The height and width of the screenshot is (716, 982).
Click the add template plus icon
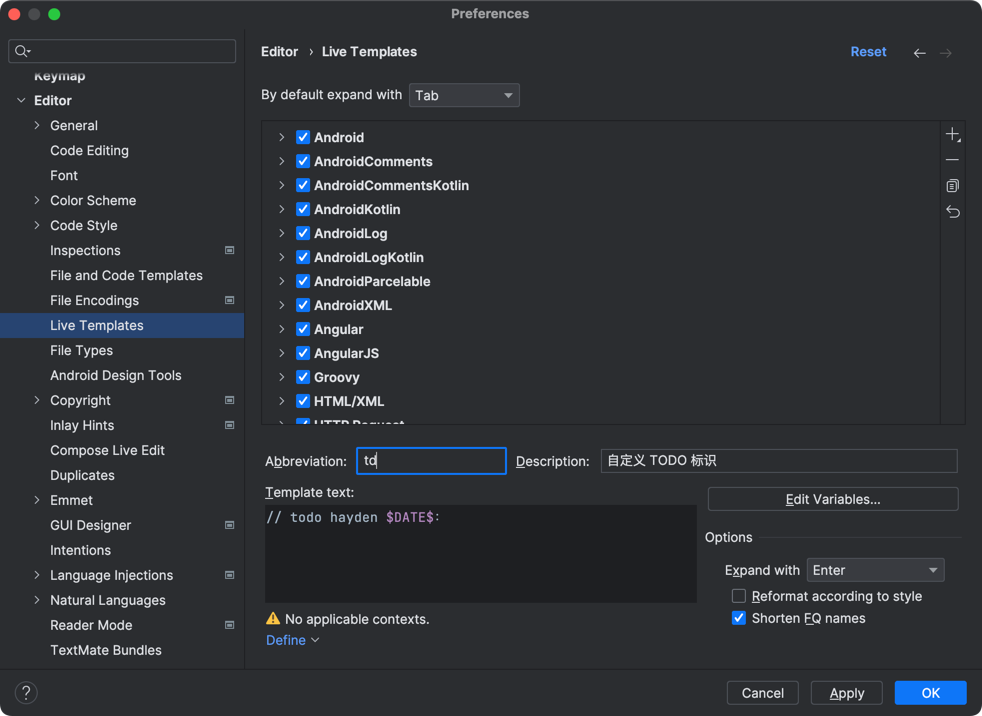pyautogui.click(x=952, y=135)
